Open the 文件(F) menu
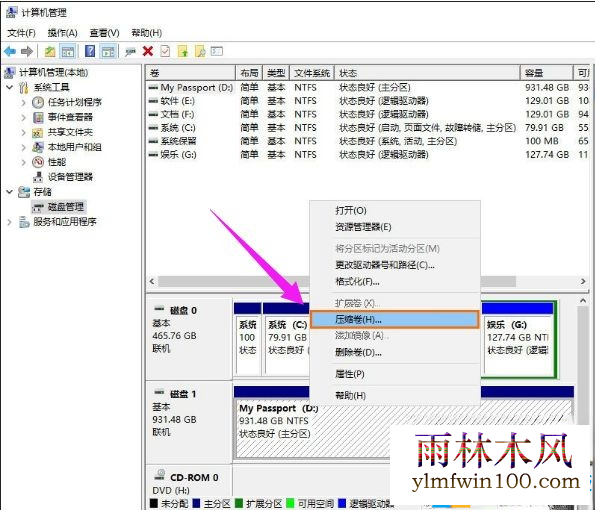 pyautogui.click(x=21, y=33)
